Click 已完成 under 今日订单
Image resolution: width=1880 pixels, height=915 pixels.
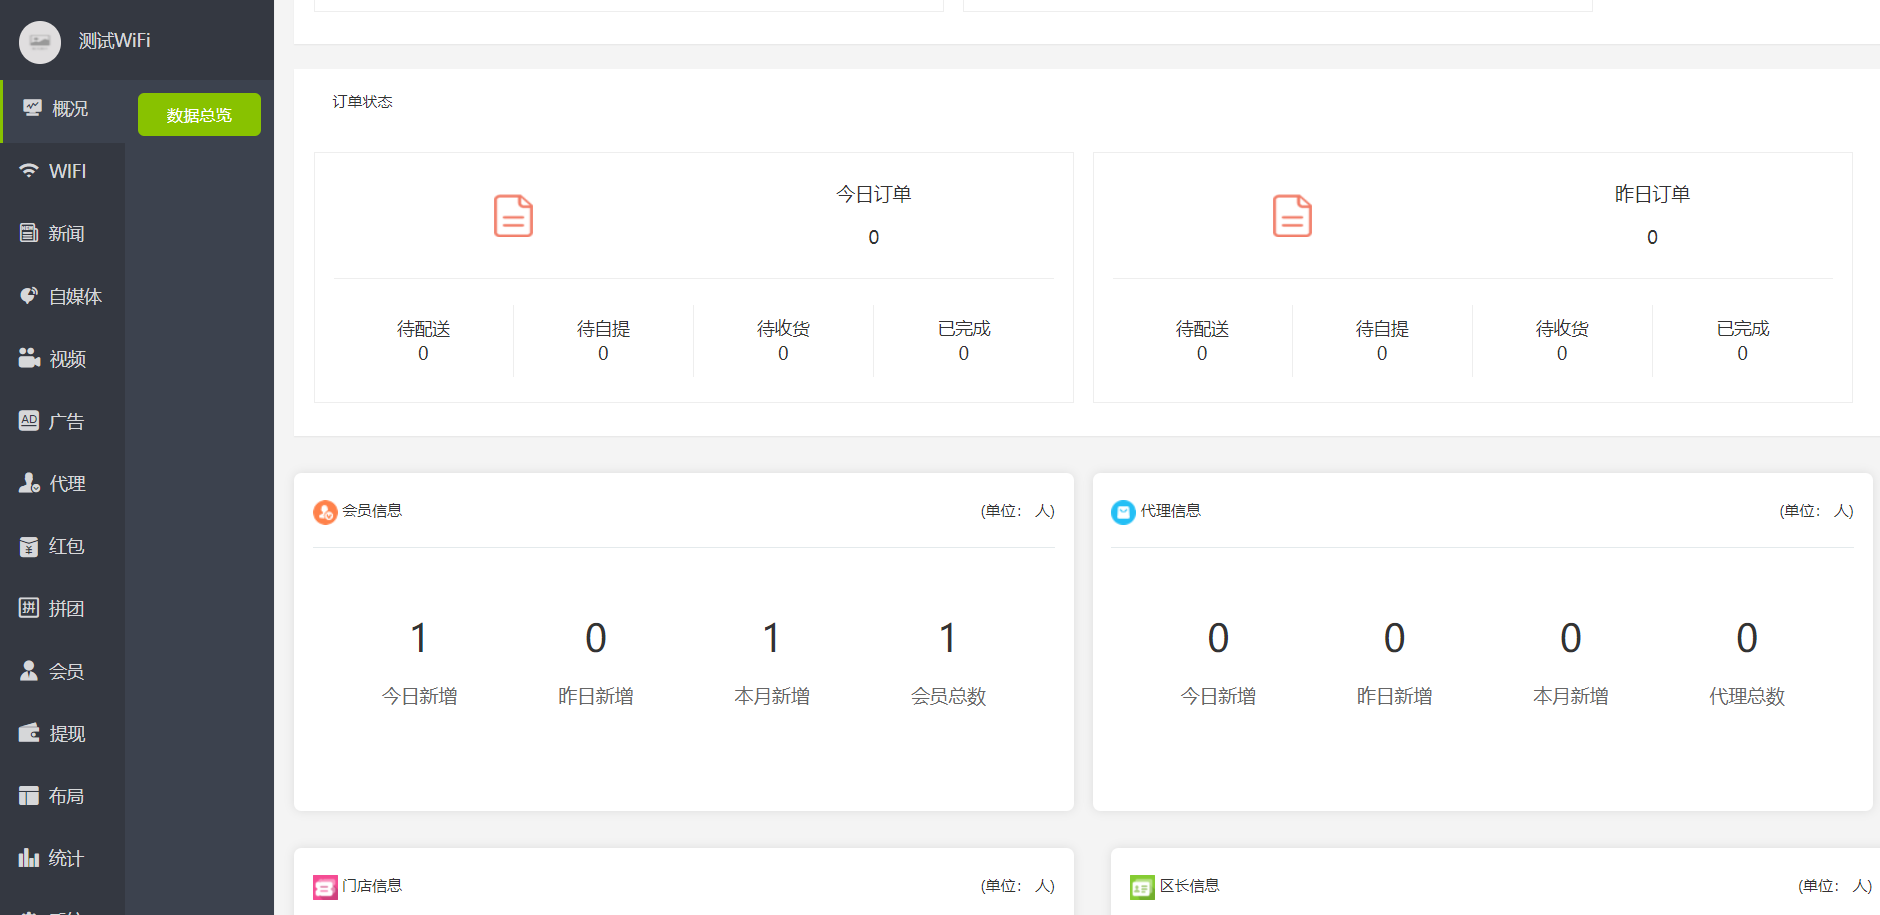click(x=964, y=329)
